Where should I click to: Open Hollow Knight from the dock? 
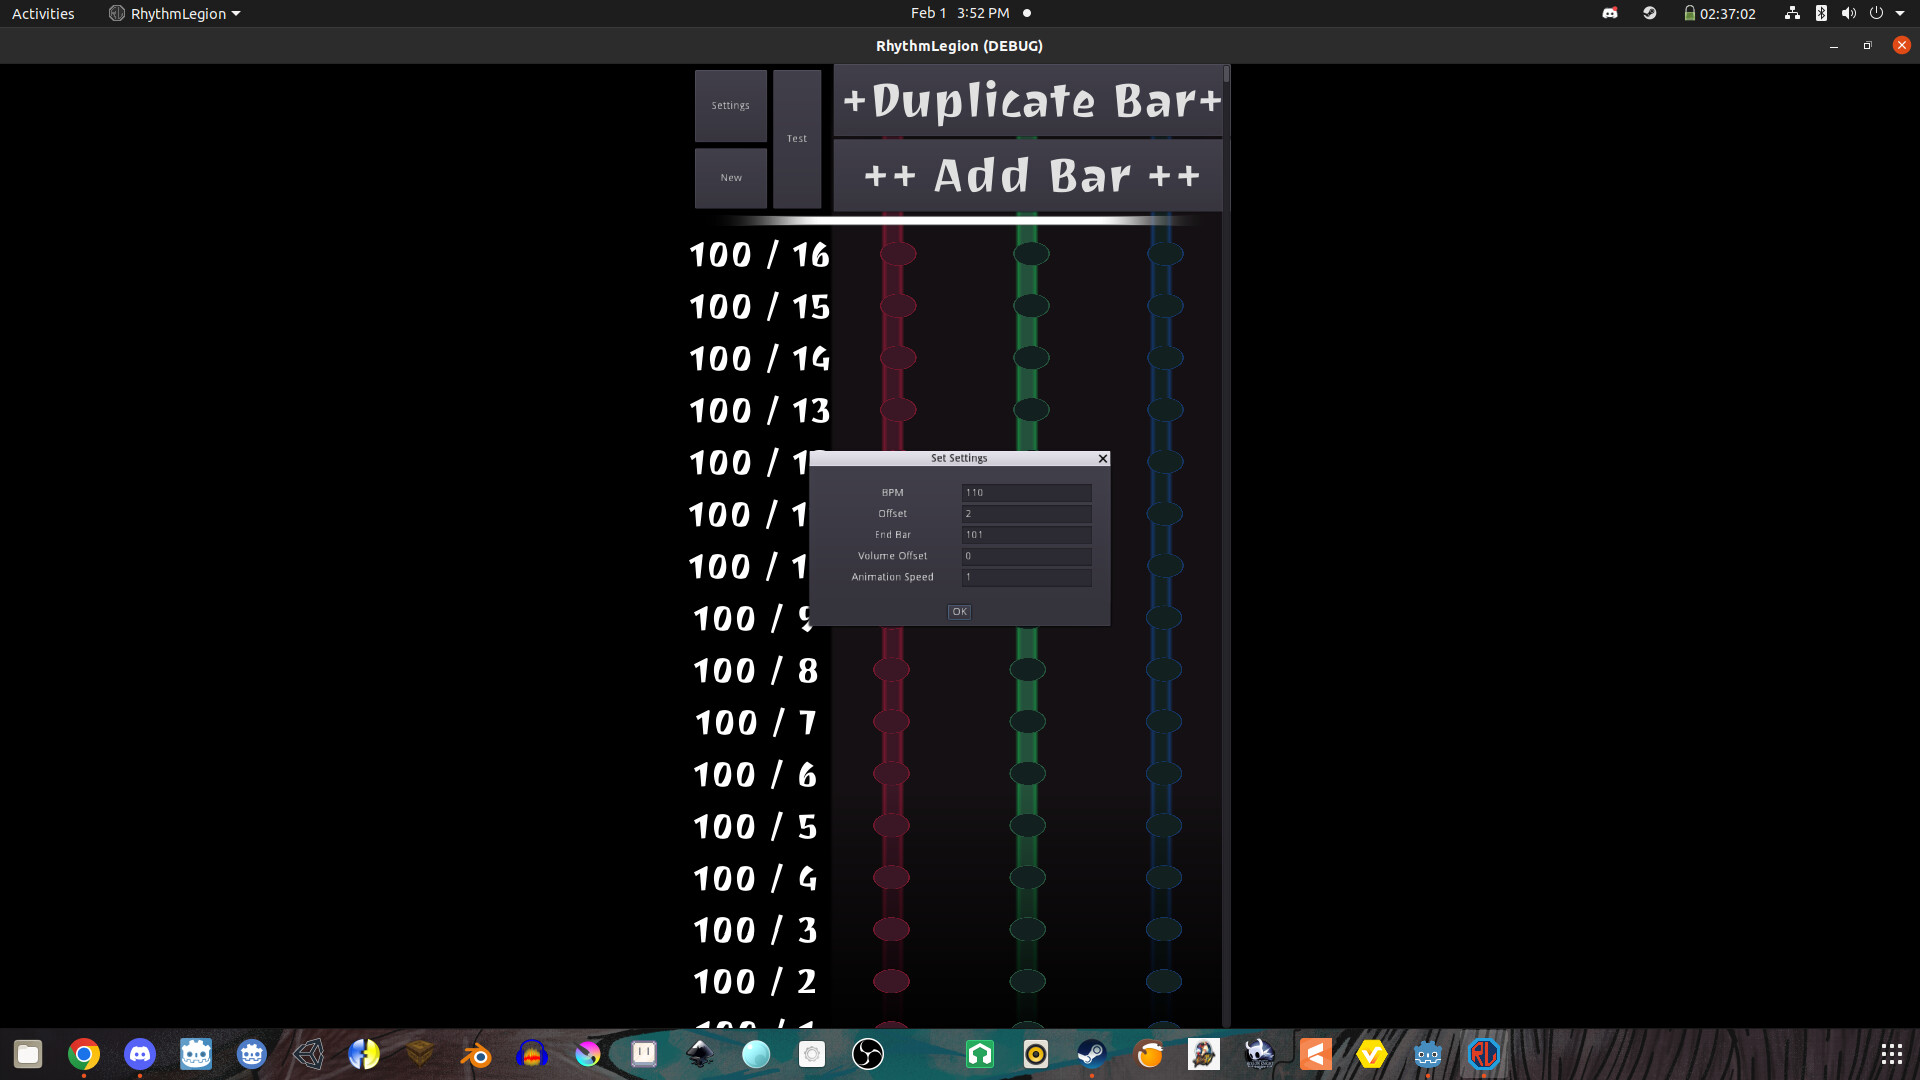pyautogui.click(x=1259, y=1054)
